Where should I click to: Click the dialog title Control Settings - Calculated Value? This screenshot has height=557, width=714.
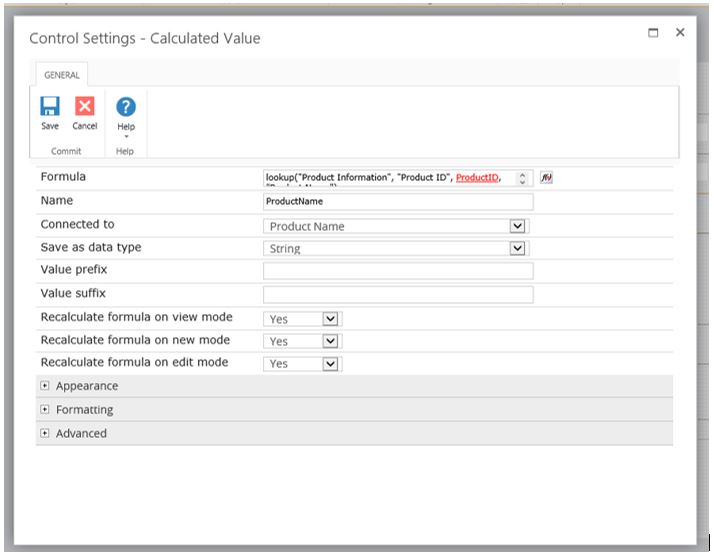(145, 38)
